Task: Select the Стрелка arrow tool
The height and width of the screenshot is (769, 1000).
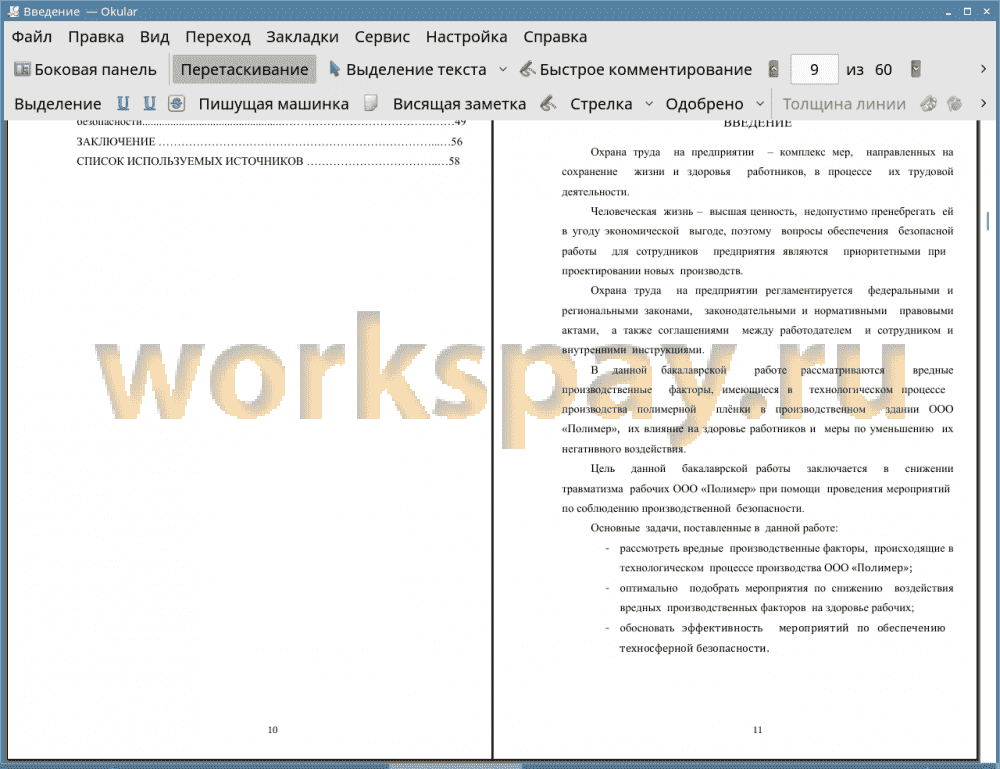Action: pyautogui.click(x=601, y=104)
